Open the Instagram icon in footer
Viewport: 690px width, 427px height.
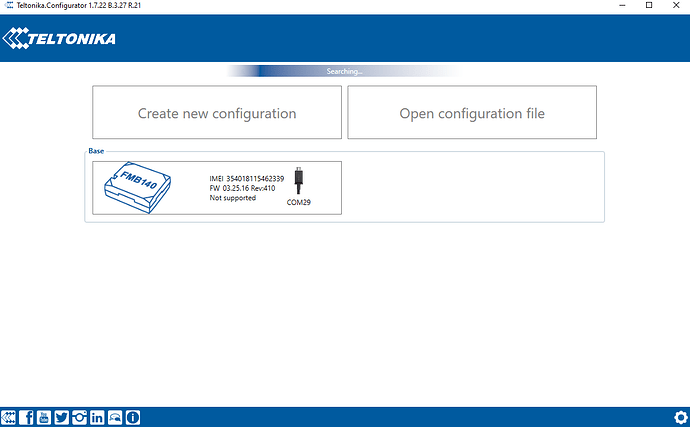click(80, 417)
